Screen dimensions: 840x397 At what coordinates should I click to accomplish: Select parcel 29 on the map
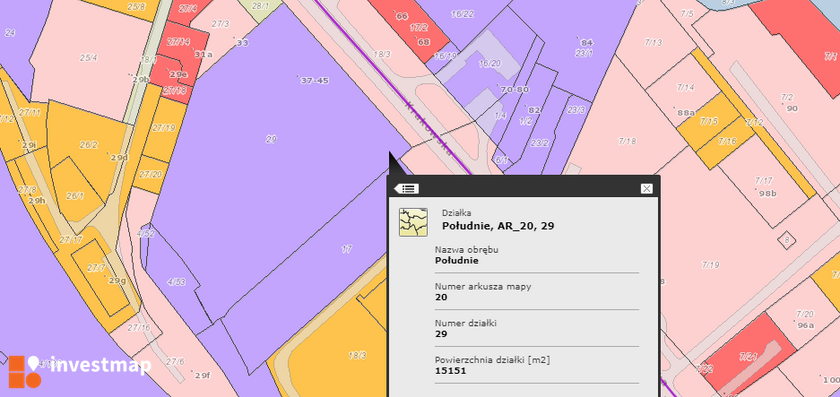[x=271, y=139]
